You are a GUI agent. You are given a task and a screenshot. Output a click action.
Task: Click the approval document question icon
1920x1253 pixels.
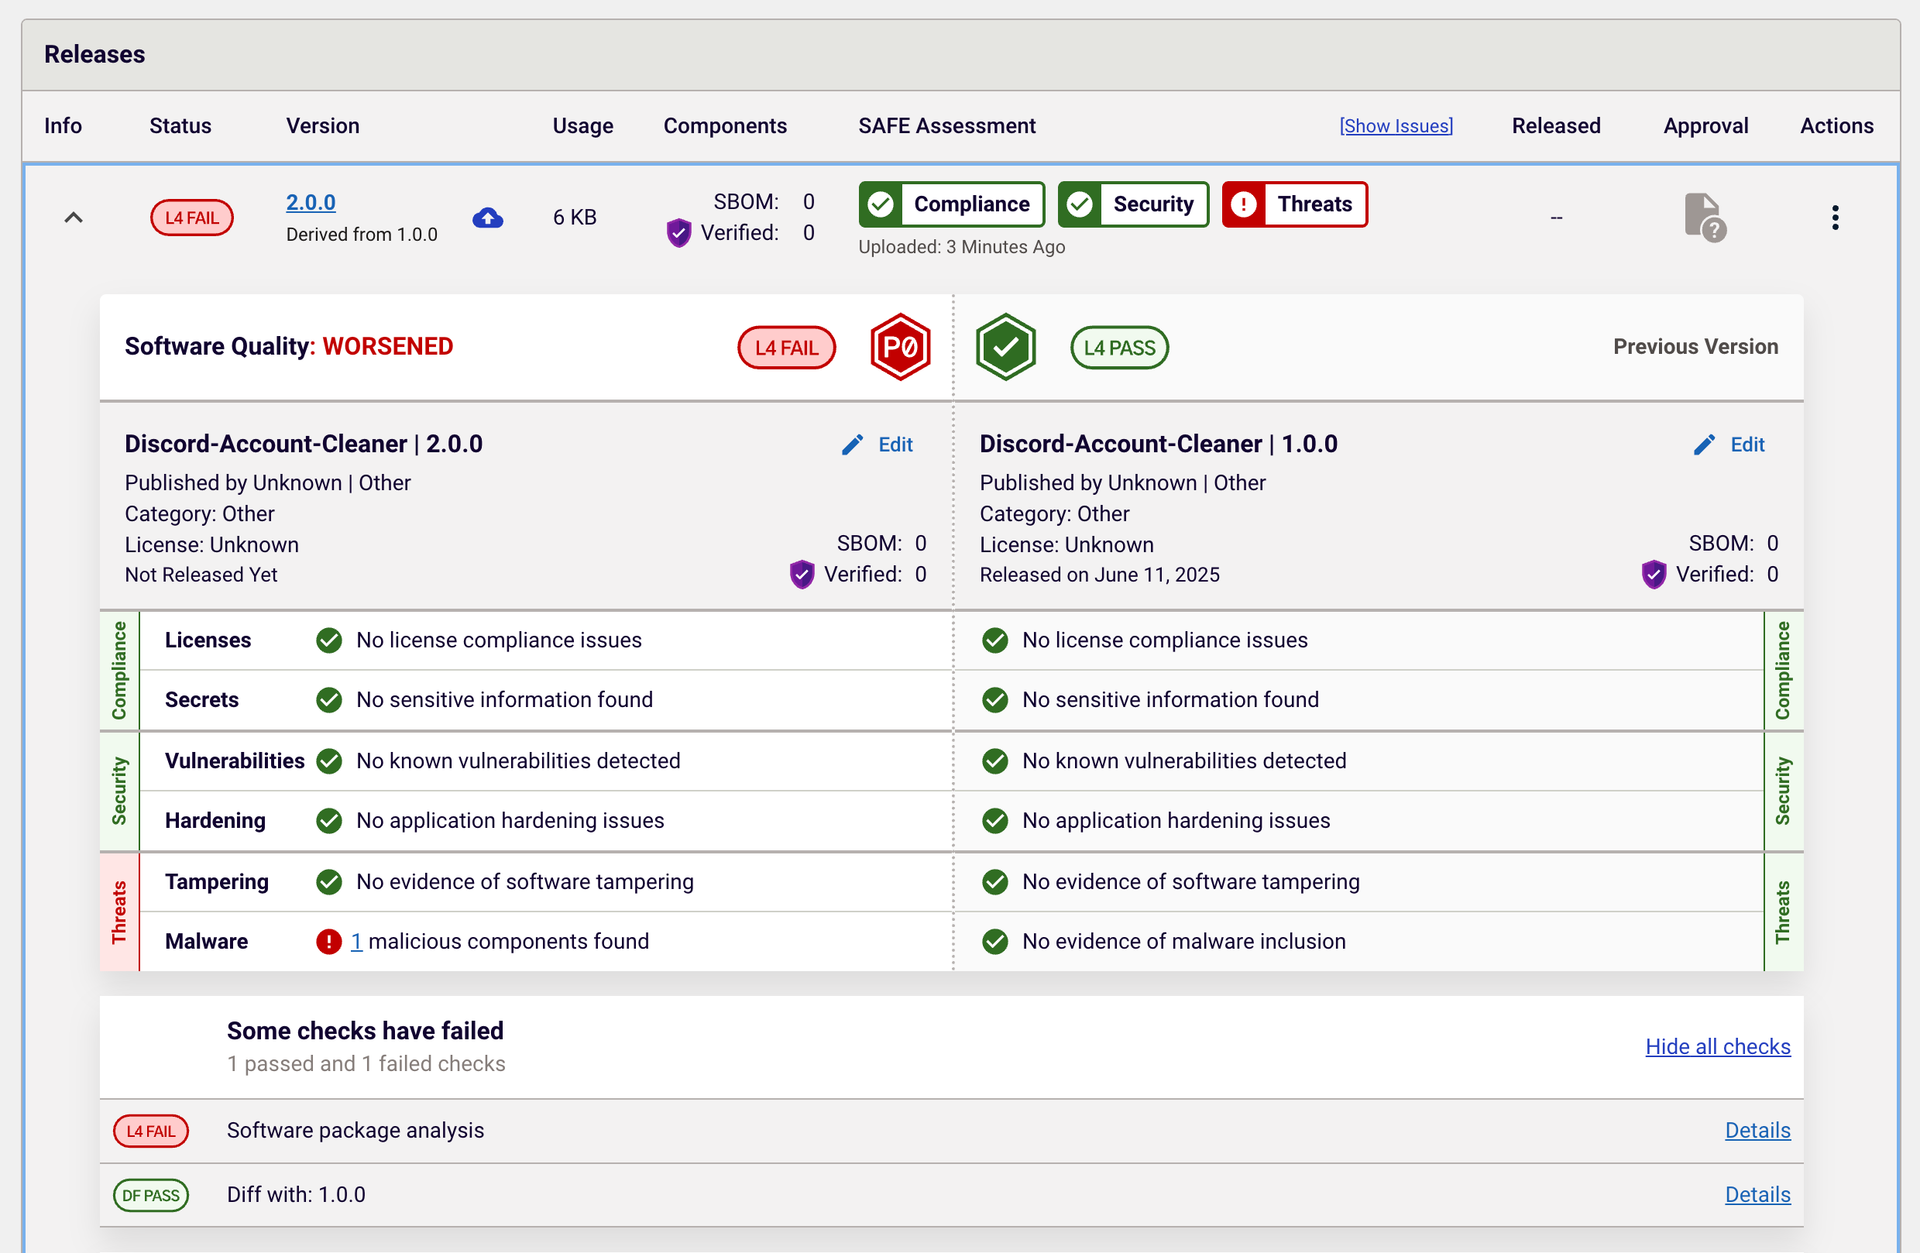(x=1704, y=217)
